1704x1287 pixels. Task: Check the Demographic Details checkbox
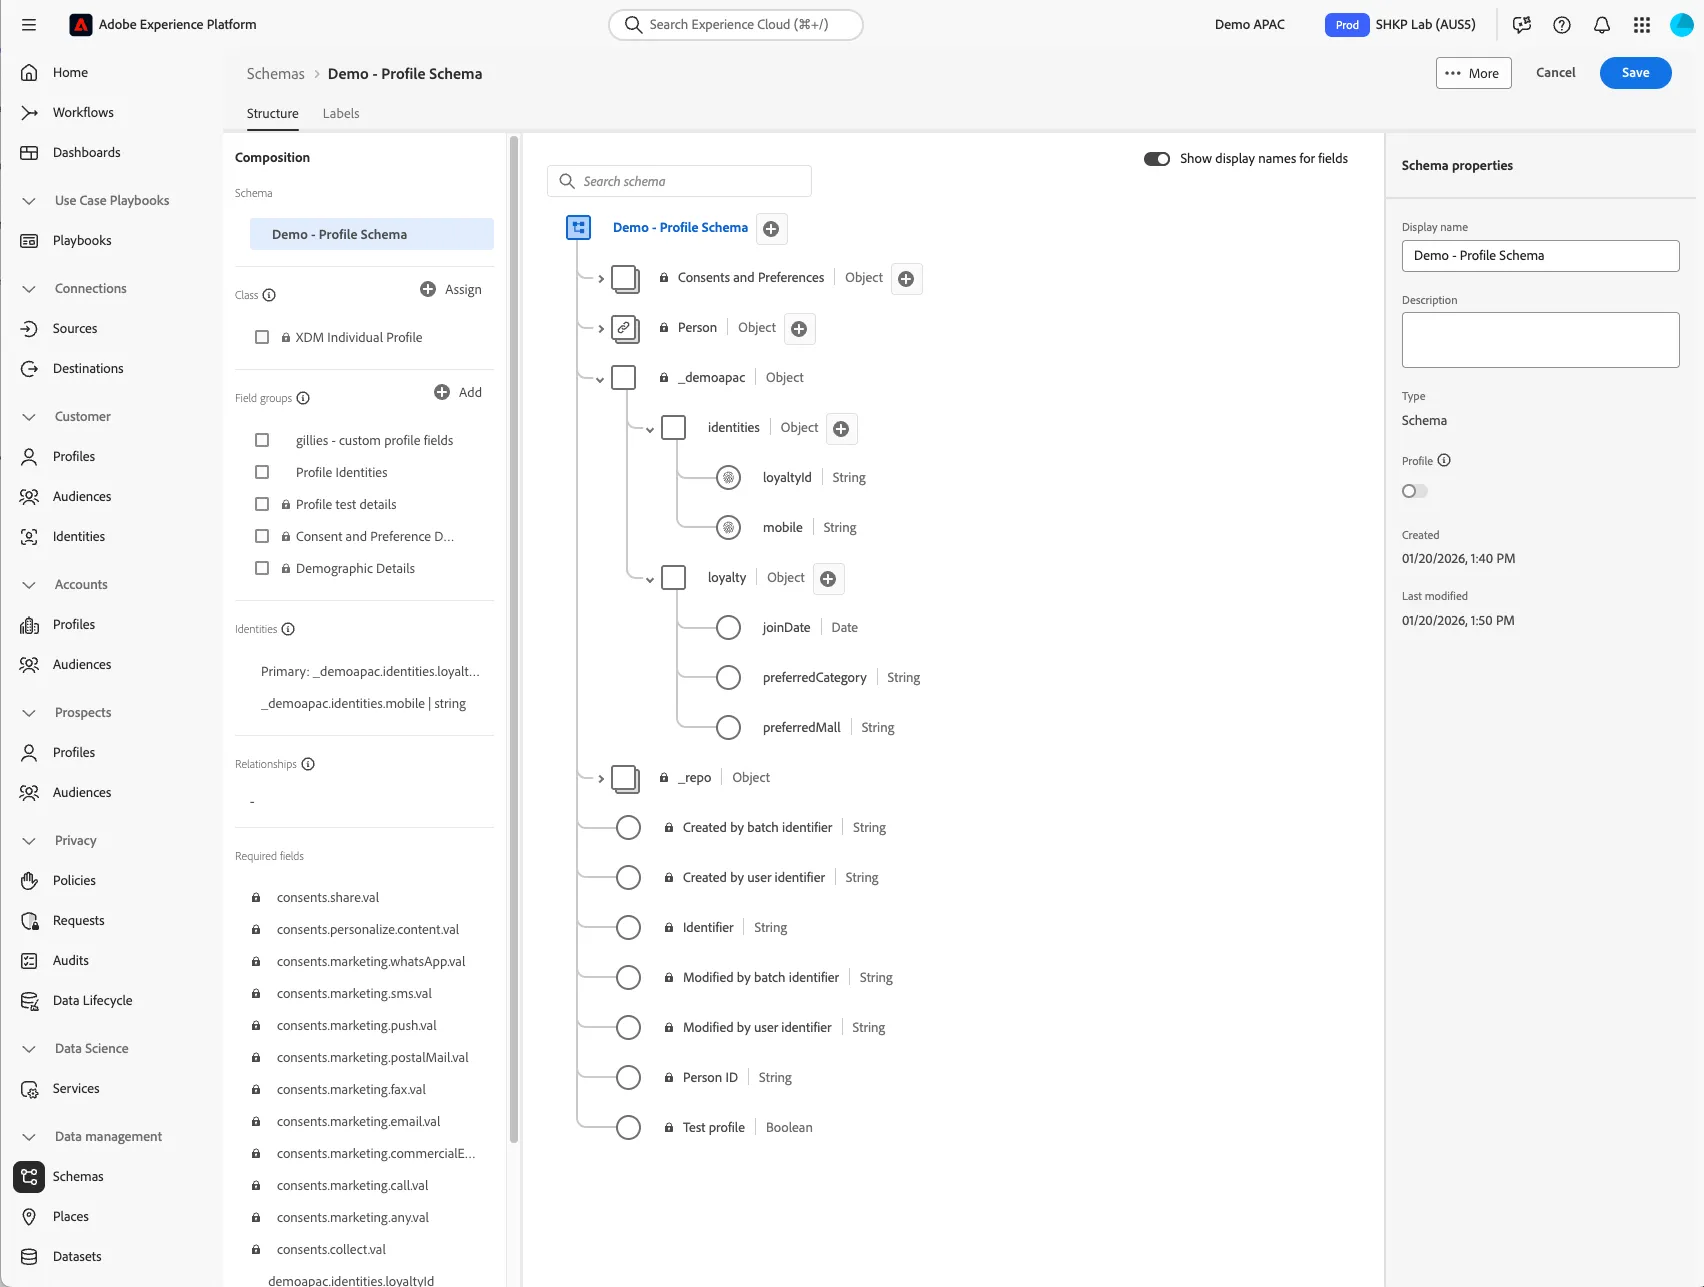point(262,568)
